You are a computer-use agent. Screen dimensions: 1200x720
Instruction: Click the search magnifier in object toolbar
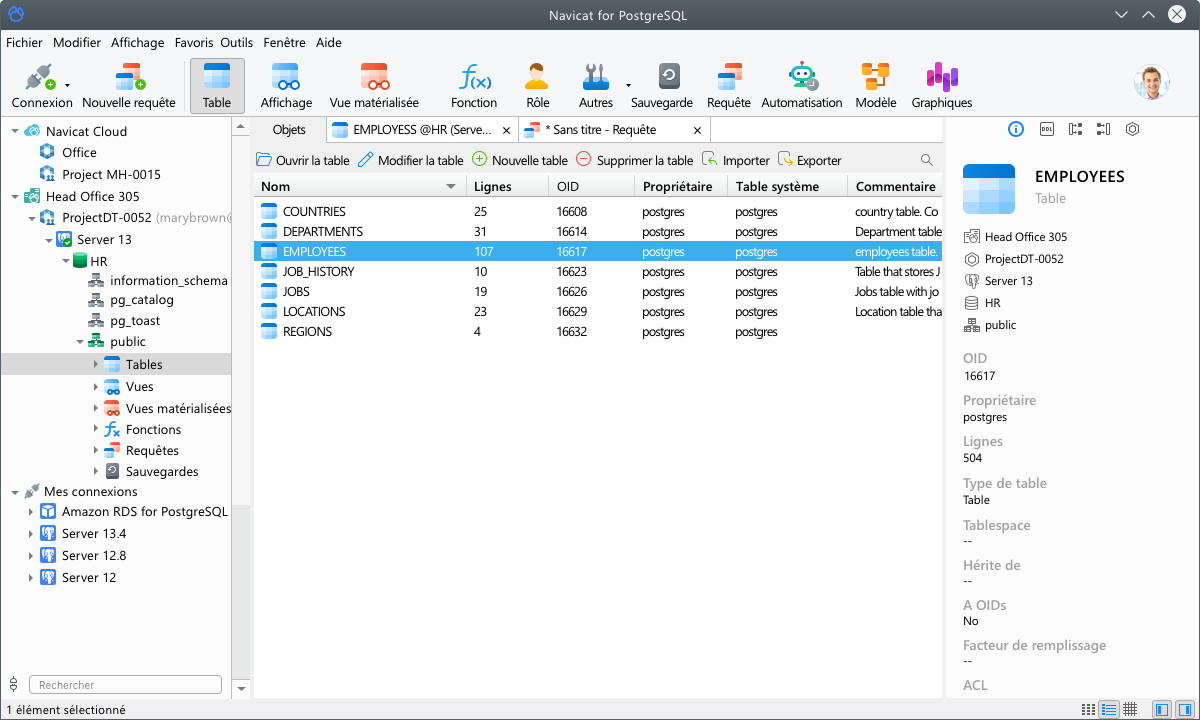pyautogui.click(x=927, y=160)
